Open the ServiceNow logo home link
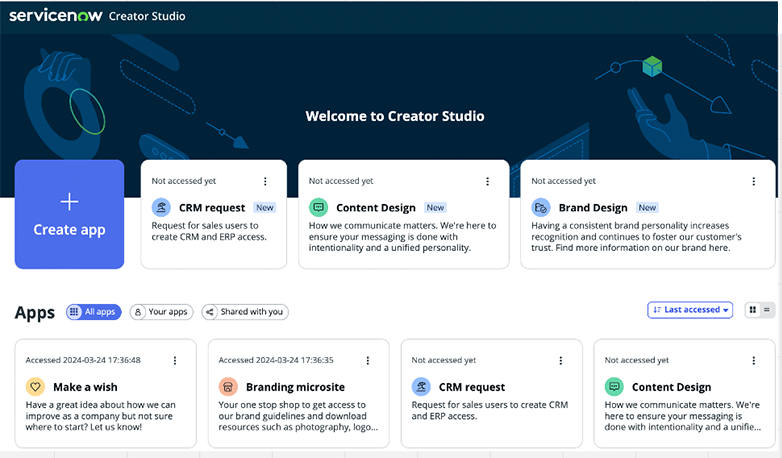Viewport: 782px width, 458px height. (x=56, y=15)
